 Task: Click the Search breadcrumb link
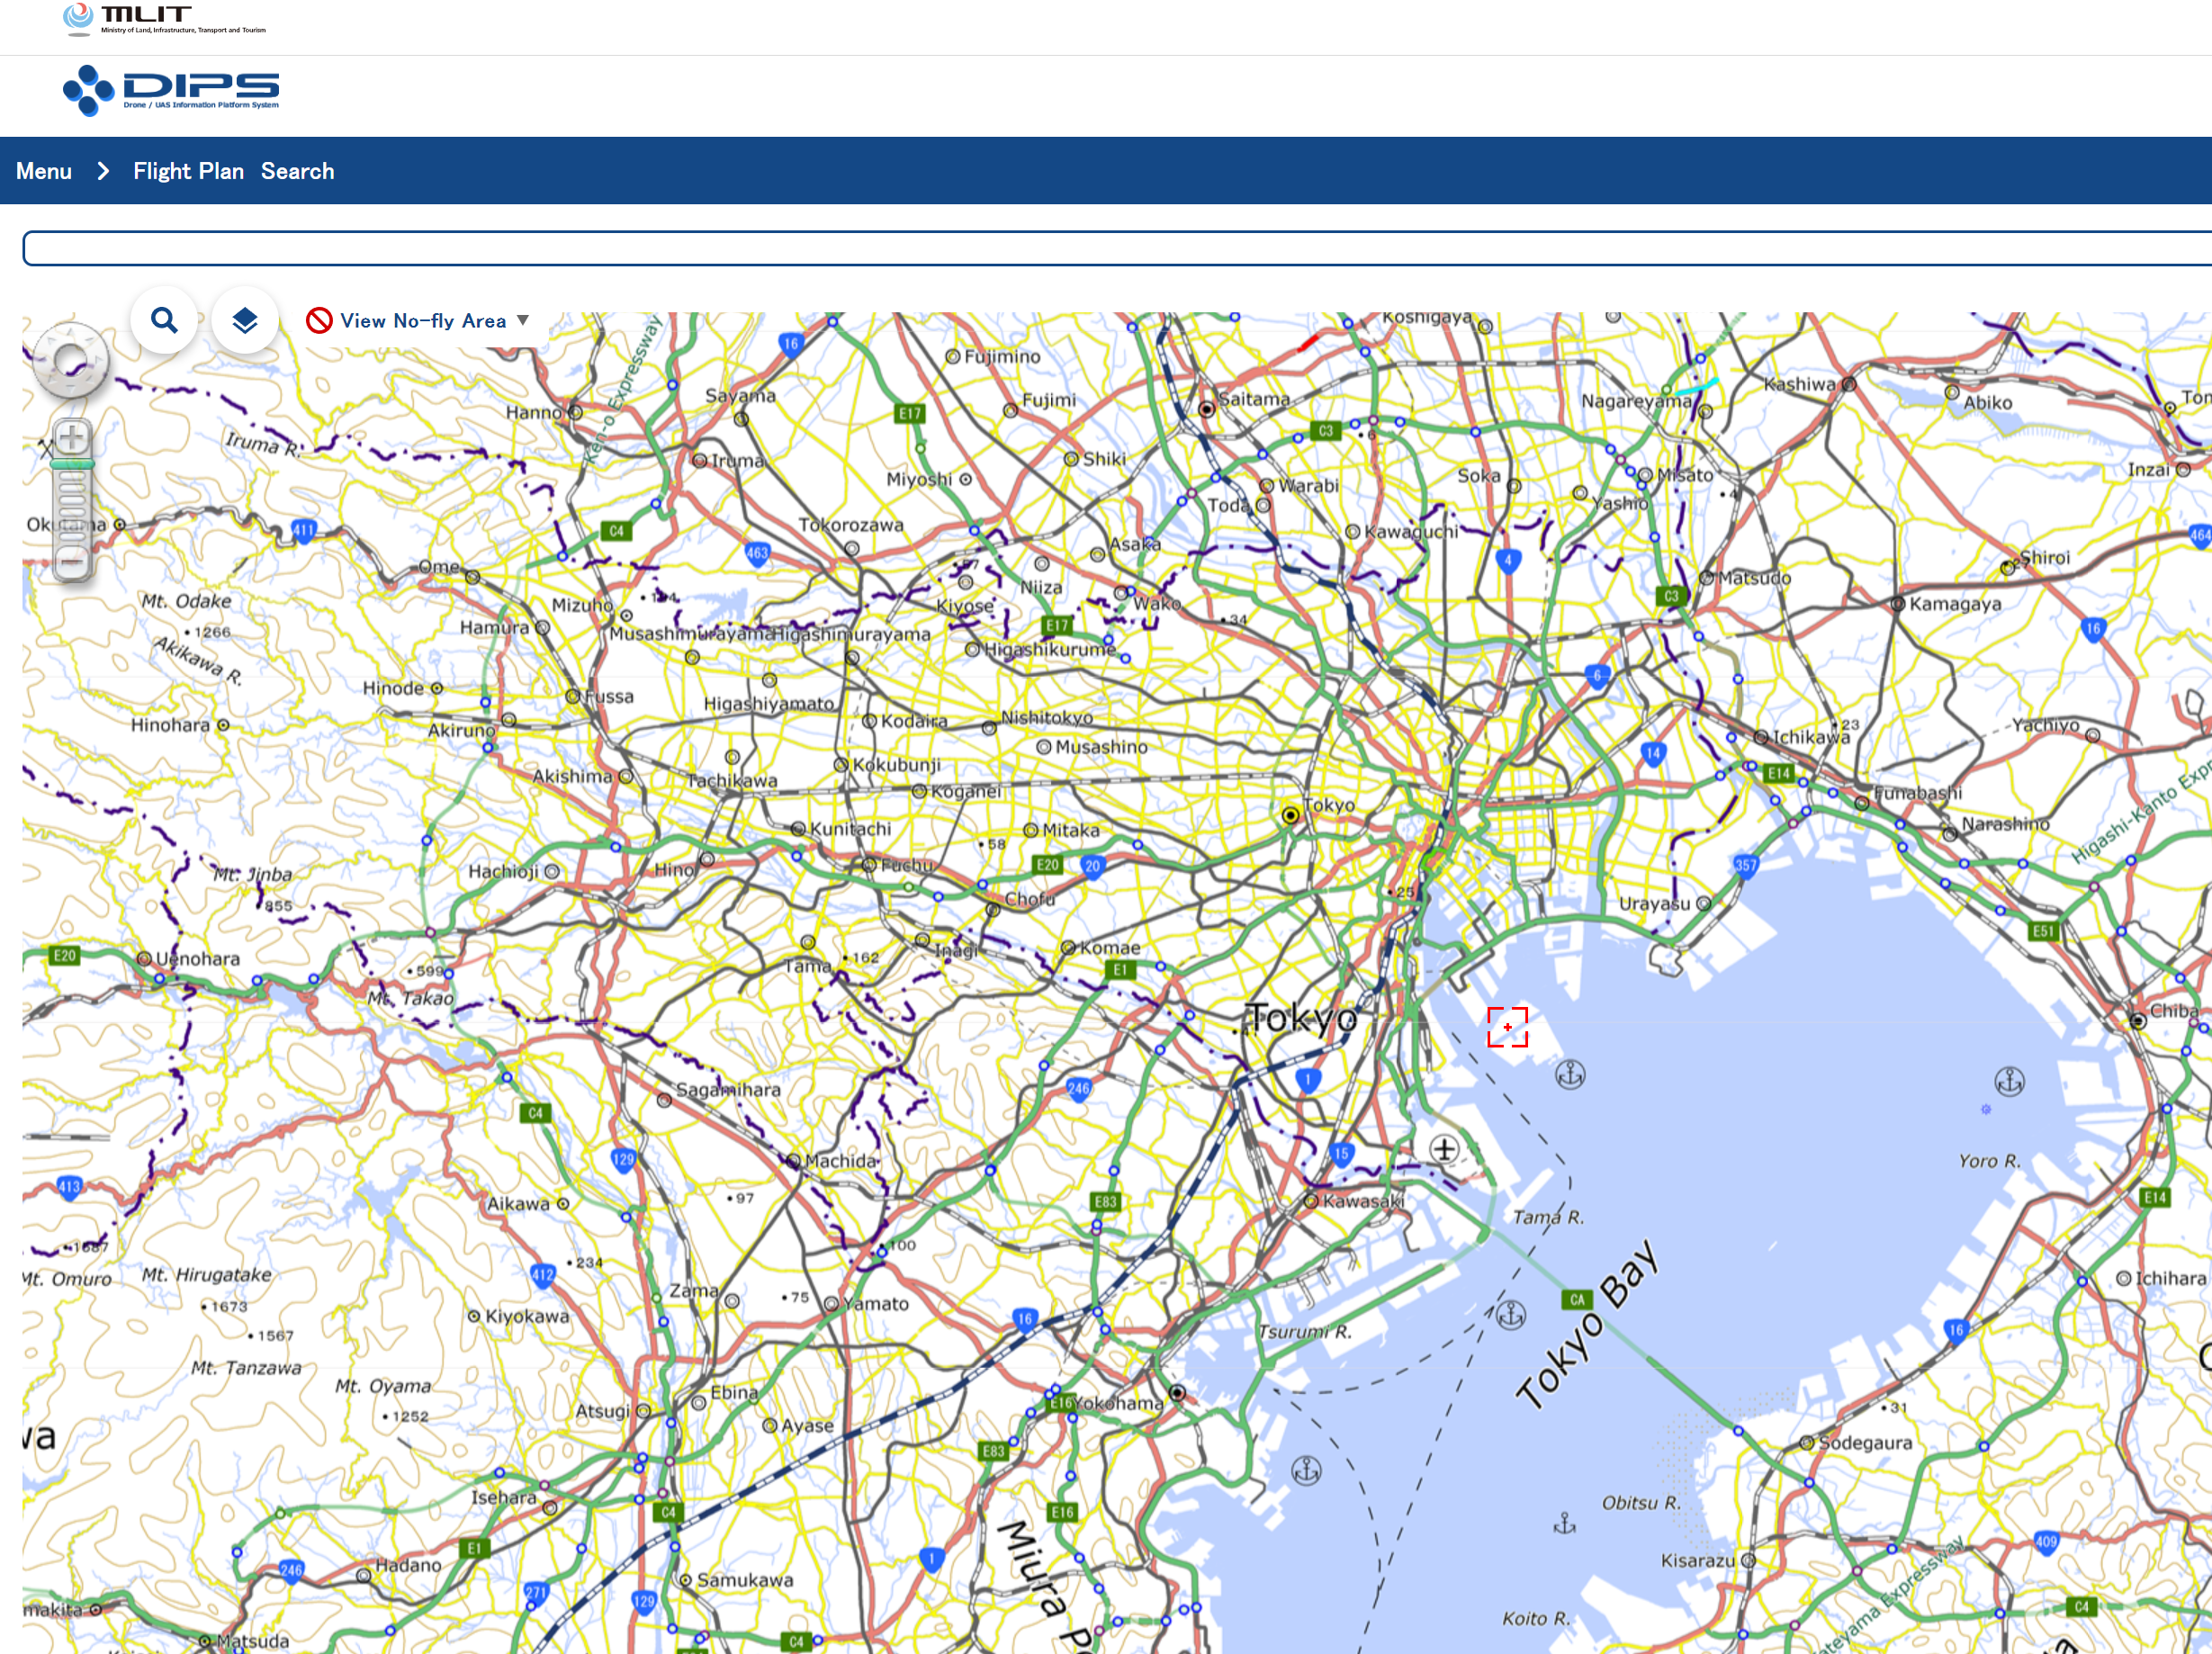point(297,171)
